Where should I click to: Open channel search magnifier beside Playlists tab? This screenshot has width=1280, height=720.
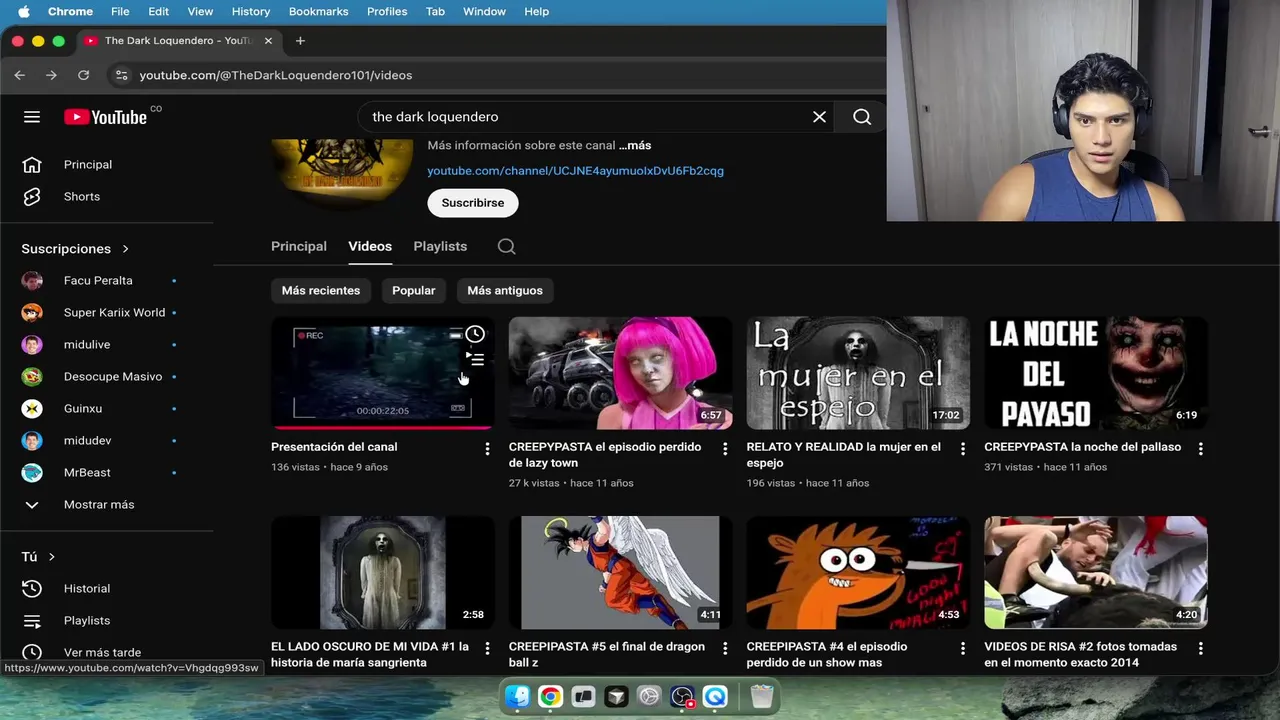click(507, 247)
